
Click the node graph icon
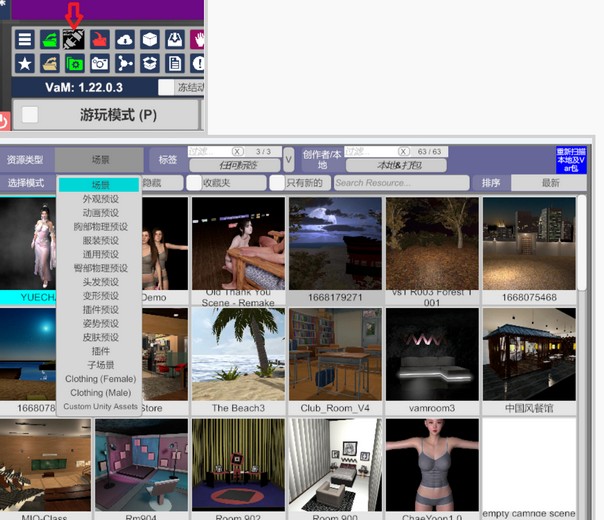tap(124, 63)
